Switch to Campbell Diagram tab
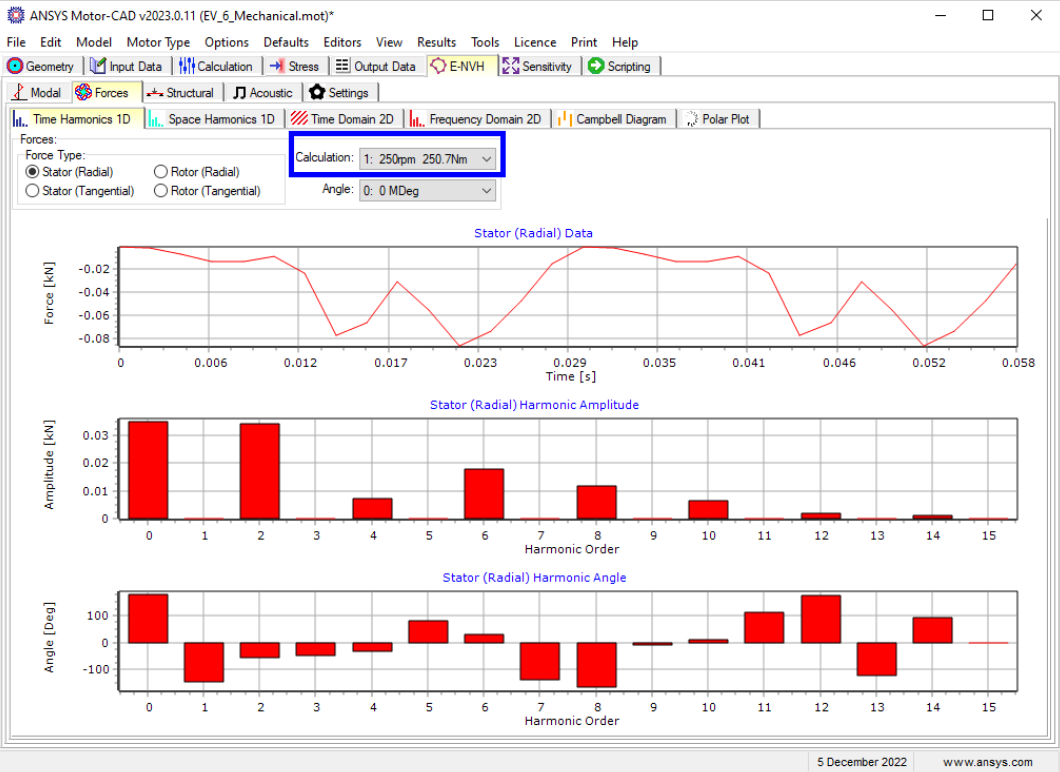 click(x=613, y=120)
